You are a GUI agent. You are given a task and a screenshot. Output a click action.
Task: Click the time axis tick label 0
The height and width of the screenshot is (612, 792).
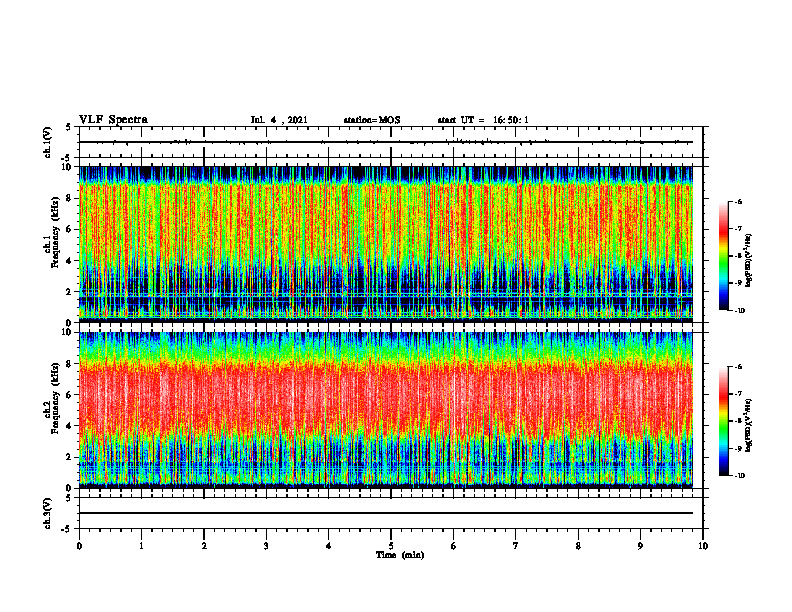(x=79, y=546)
